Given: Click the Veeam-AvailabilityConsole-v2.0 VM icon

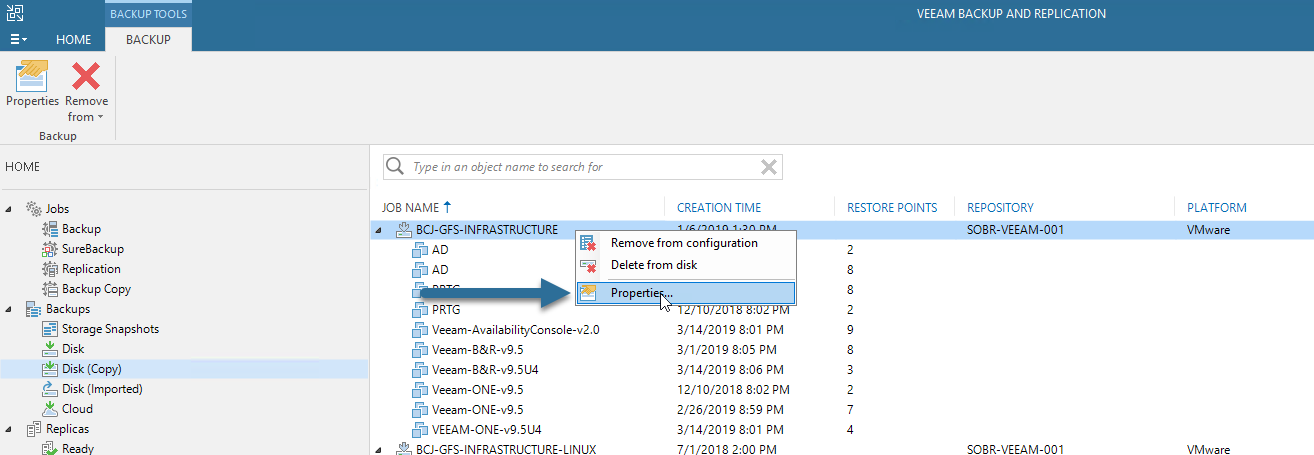Looking at the screenshot, I should [x=420, y=329].
